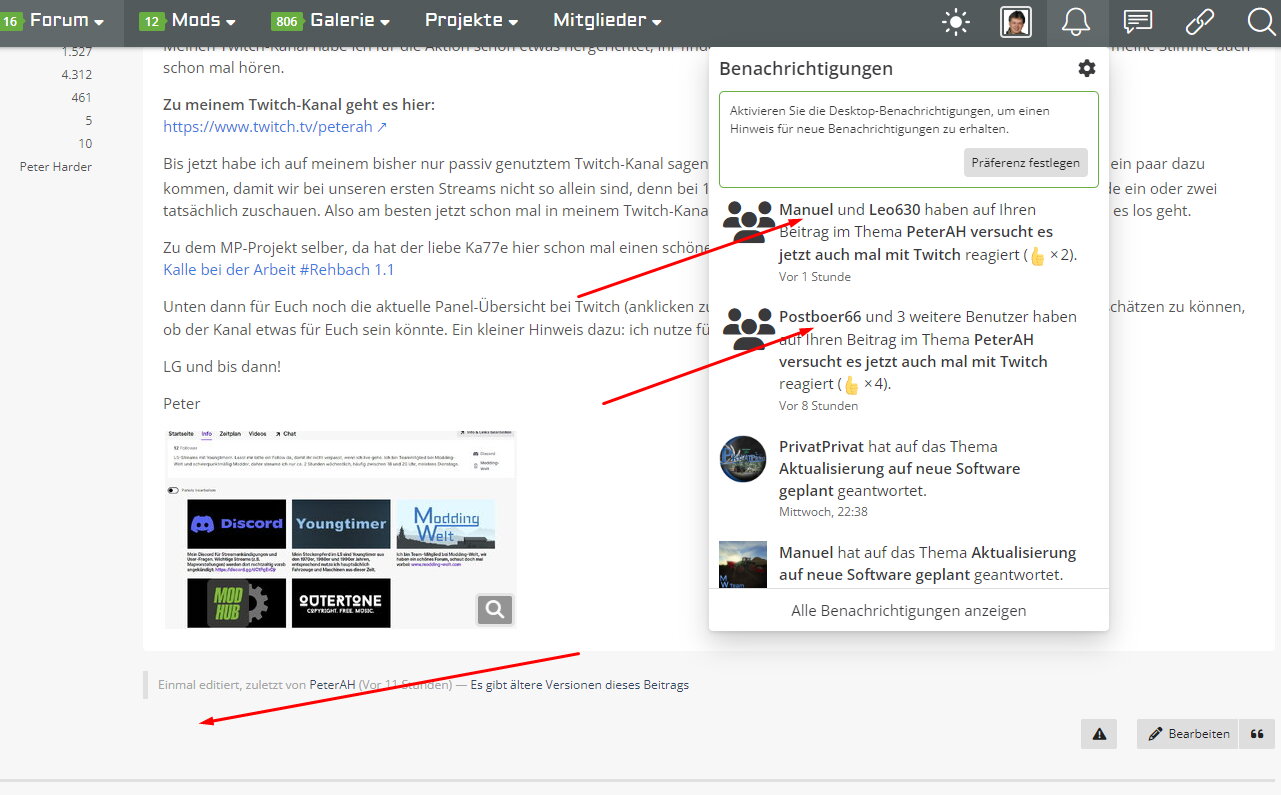Open the notification settings gear
The image size is (1281, 795).
pos(1086,68)
